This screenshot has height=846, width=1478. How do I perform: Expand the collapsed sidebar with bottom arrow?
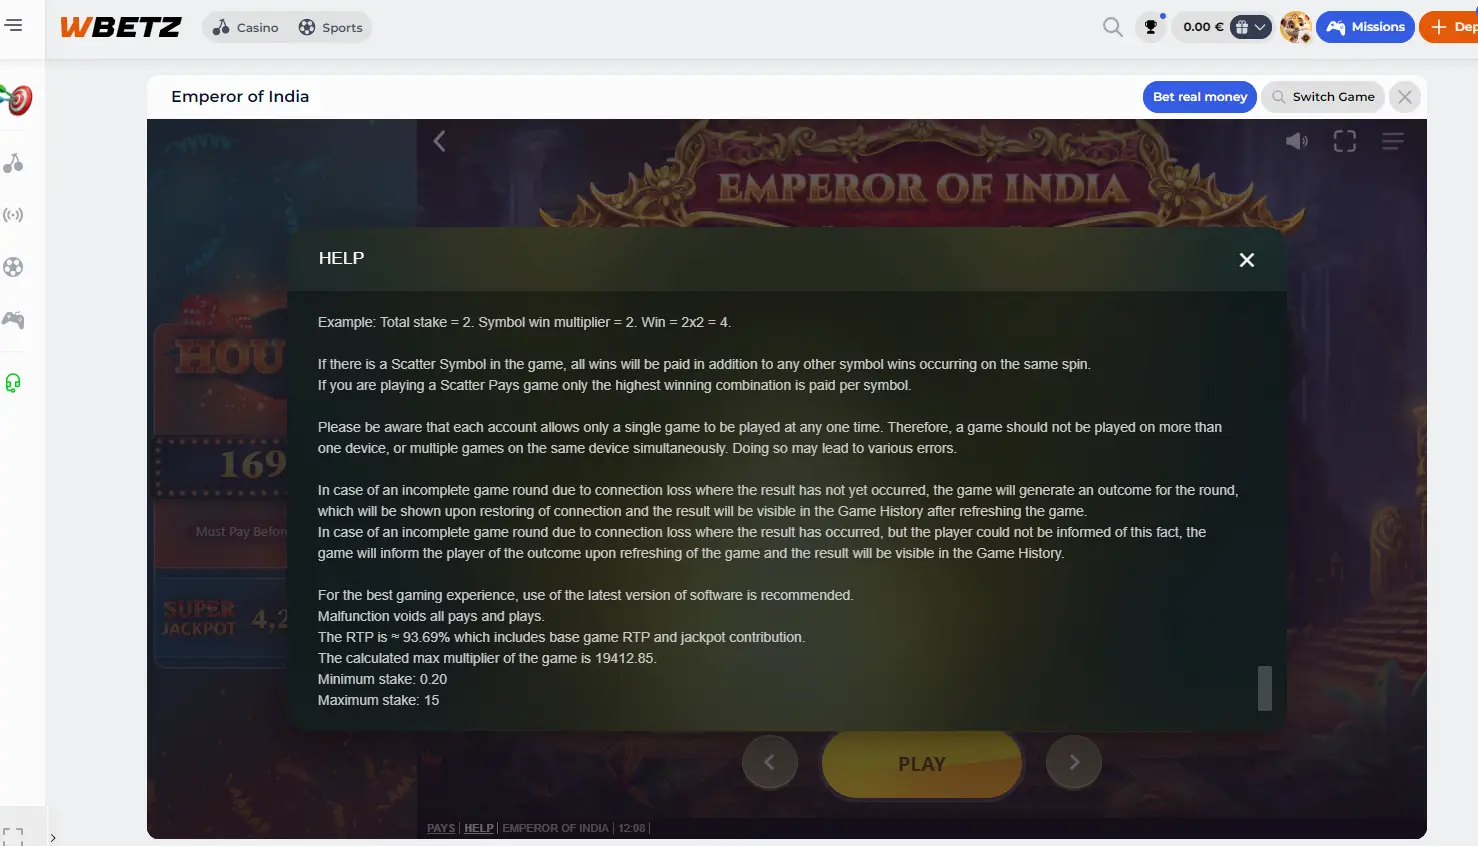(53, 838)
